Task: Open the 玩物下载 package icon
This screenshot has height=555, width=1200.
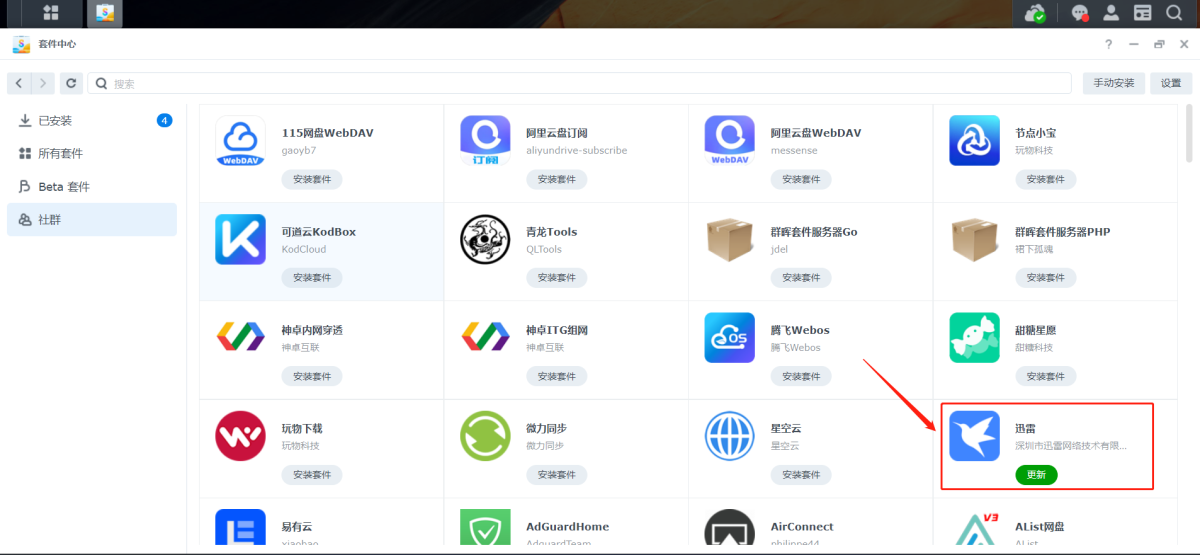Action: pos(240,436)
